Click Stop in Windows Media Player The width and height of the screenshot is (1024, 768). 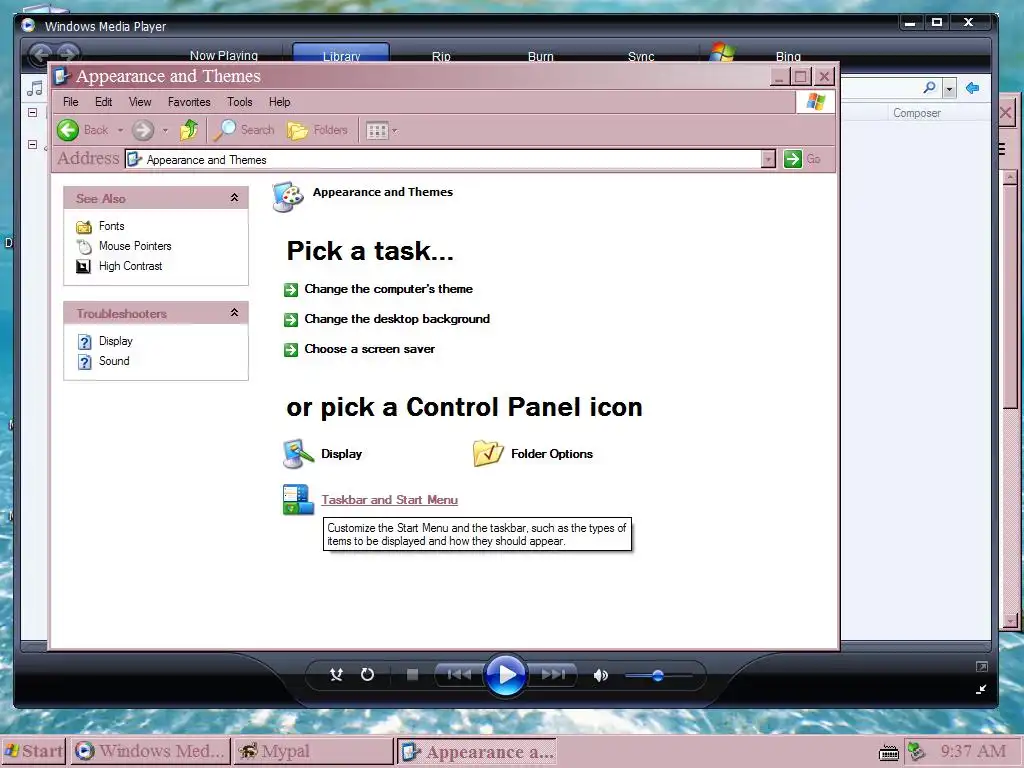pyautogui.click(x=412, y=675)
